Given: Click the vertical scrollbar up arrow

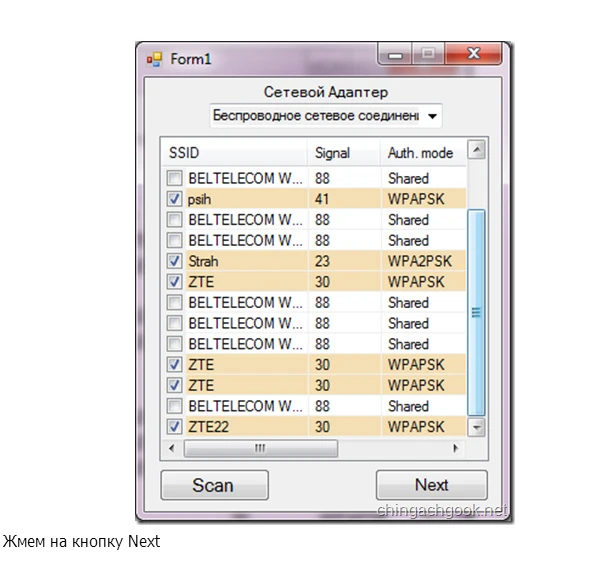Looking at the screenshot, I should pos(476,150).
